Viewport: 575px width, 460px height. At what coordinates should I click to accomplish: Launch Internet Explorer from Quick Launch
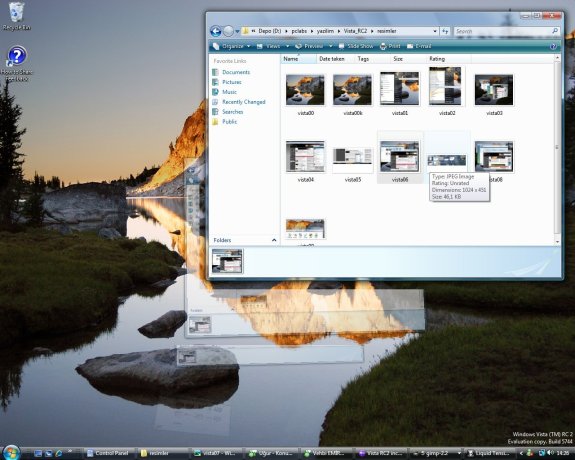click(58, 454)
